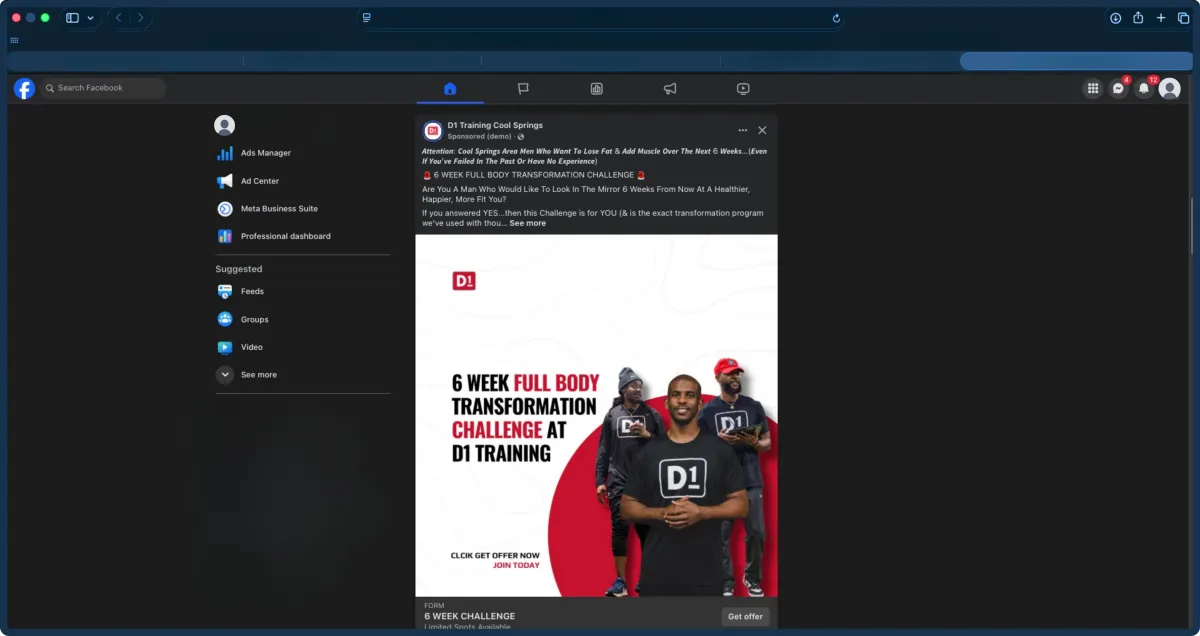Open the Safari favorites grid icon
The width and height of the screenshot is (1200, 636).
(14, 41)
